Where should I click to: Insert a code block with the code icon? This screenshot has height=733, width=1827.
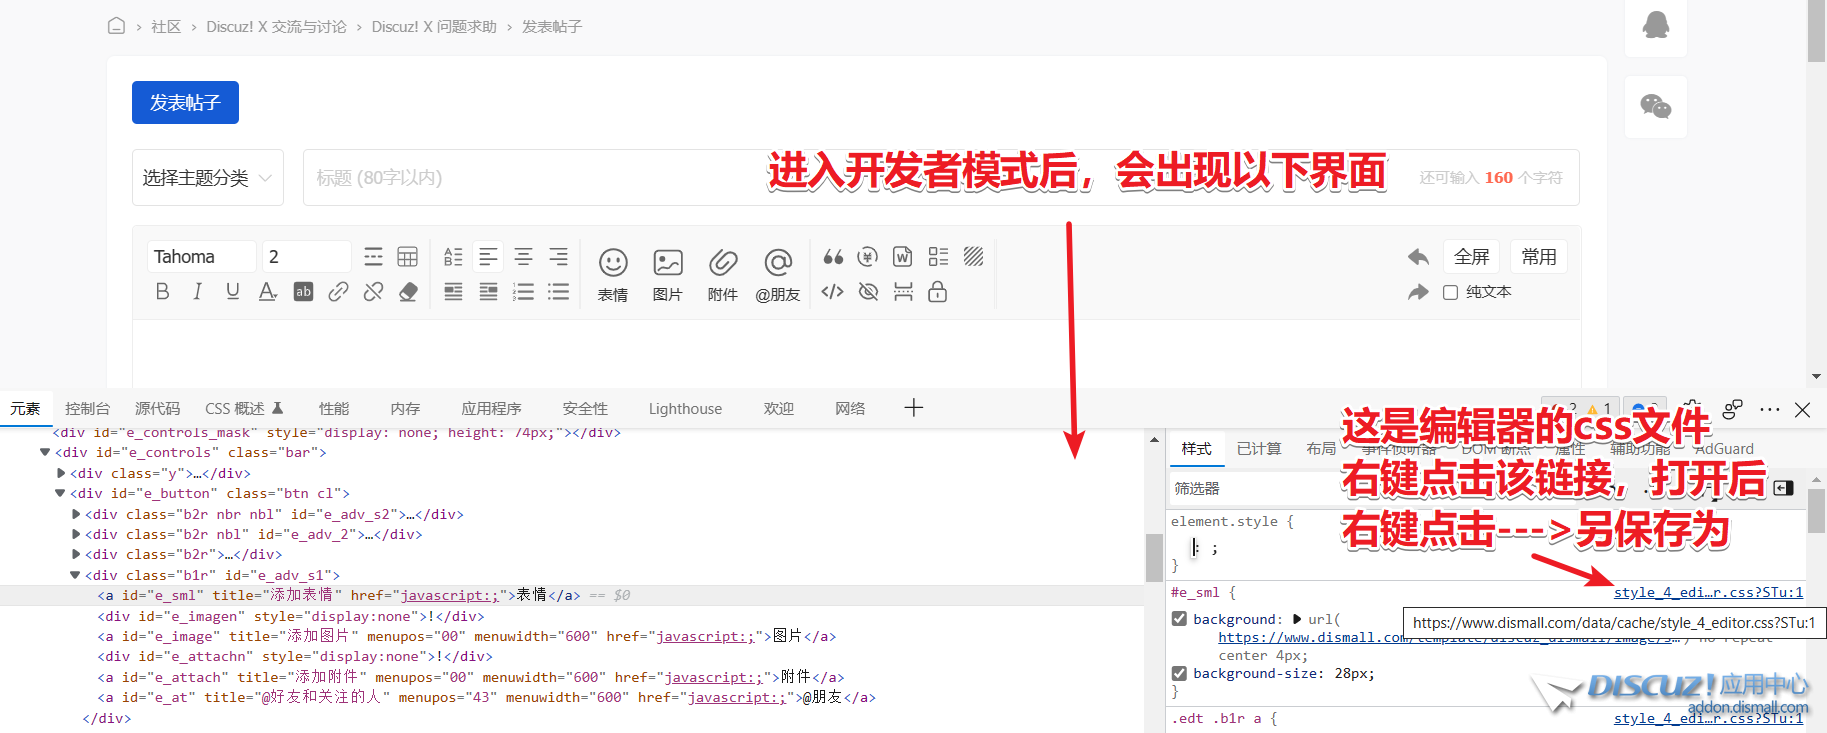[x=832, y=292]
